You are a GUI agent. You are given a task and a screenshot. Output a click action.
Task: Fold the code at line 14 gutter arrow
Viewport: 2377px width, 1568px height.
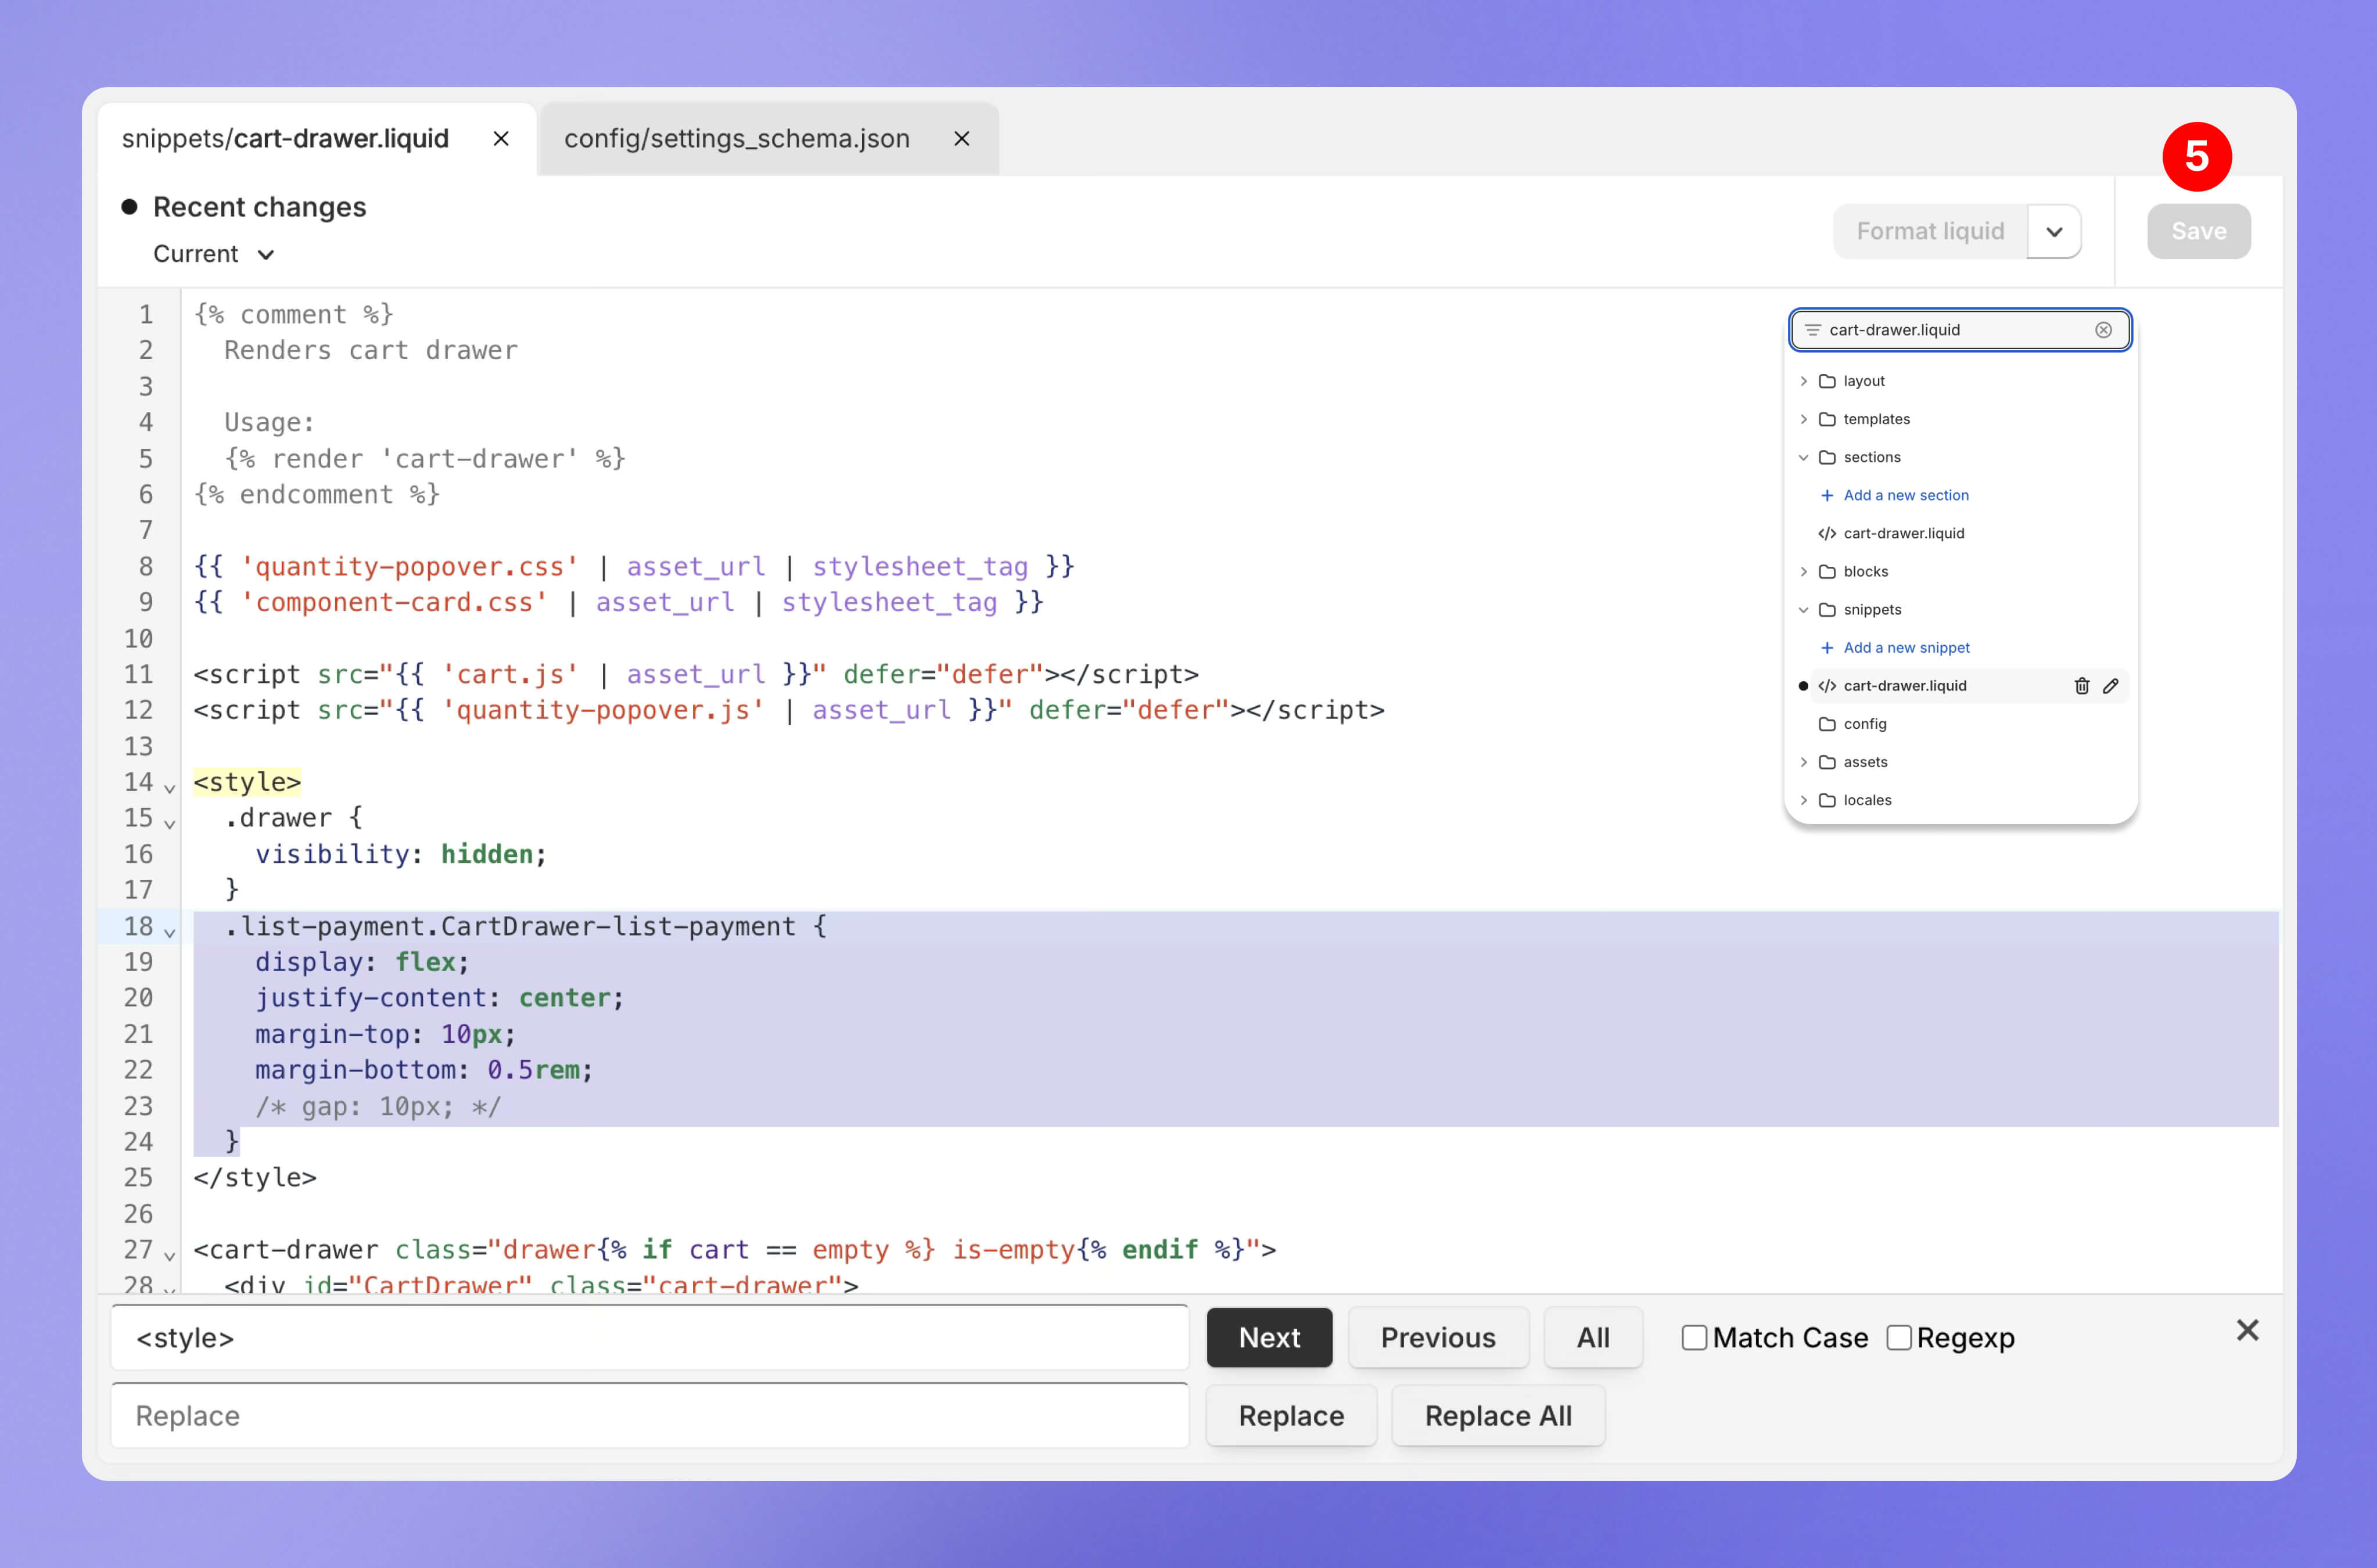pos(170,789)
